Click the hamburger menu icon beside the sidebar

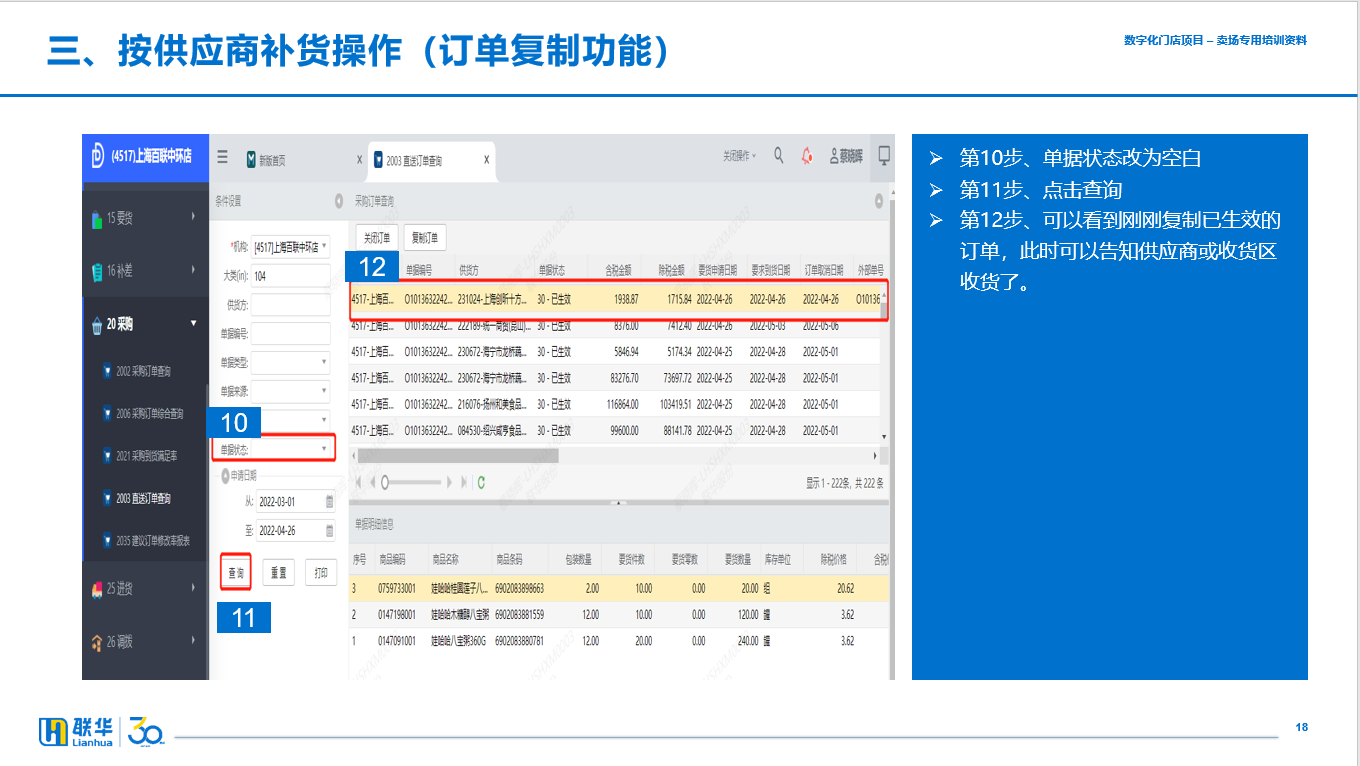pos(222,158)
